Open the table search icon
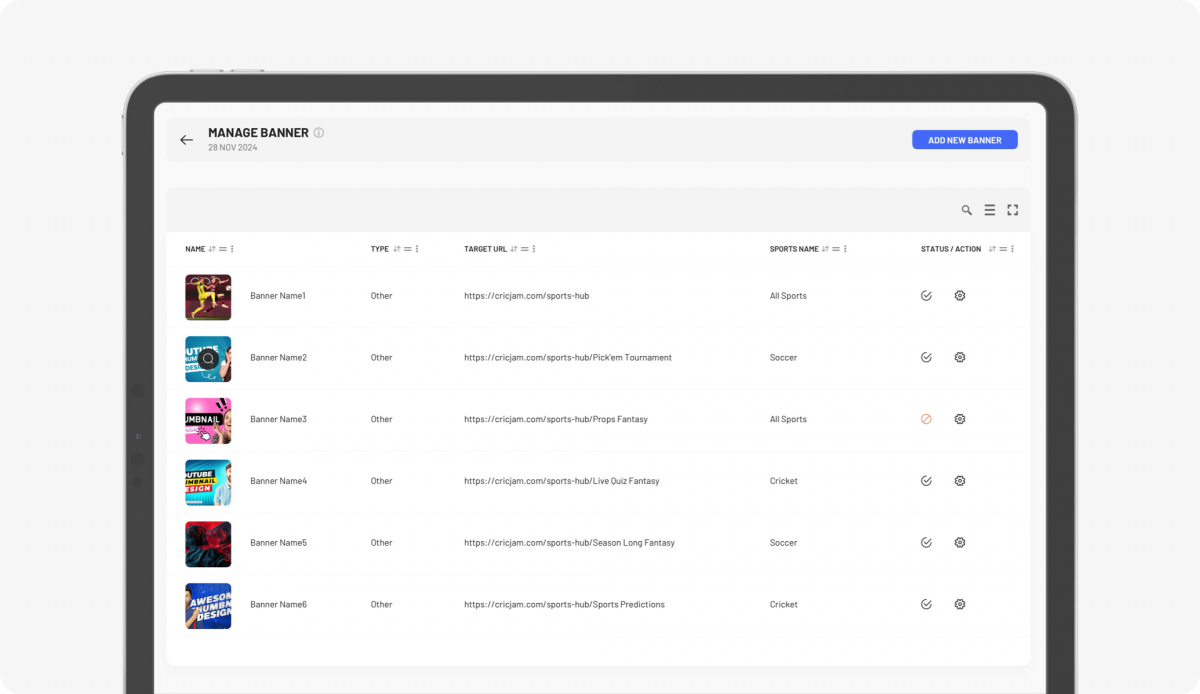Viewport: 1200px width, 694px height. (x=966, y=210)
